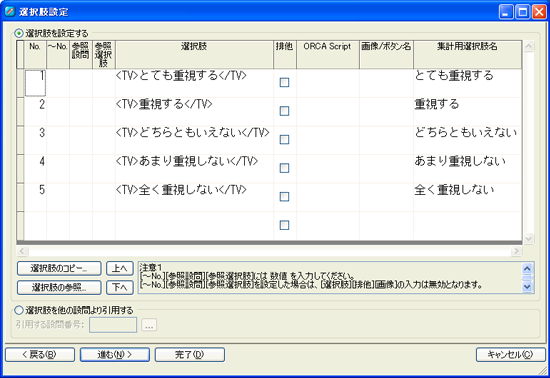Cancel the dialog with キャンセル(C)
Screen dimensions: 550x378
coord(511,355)
